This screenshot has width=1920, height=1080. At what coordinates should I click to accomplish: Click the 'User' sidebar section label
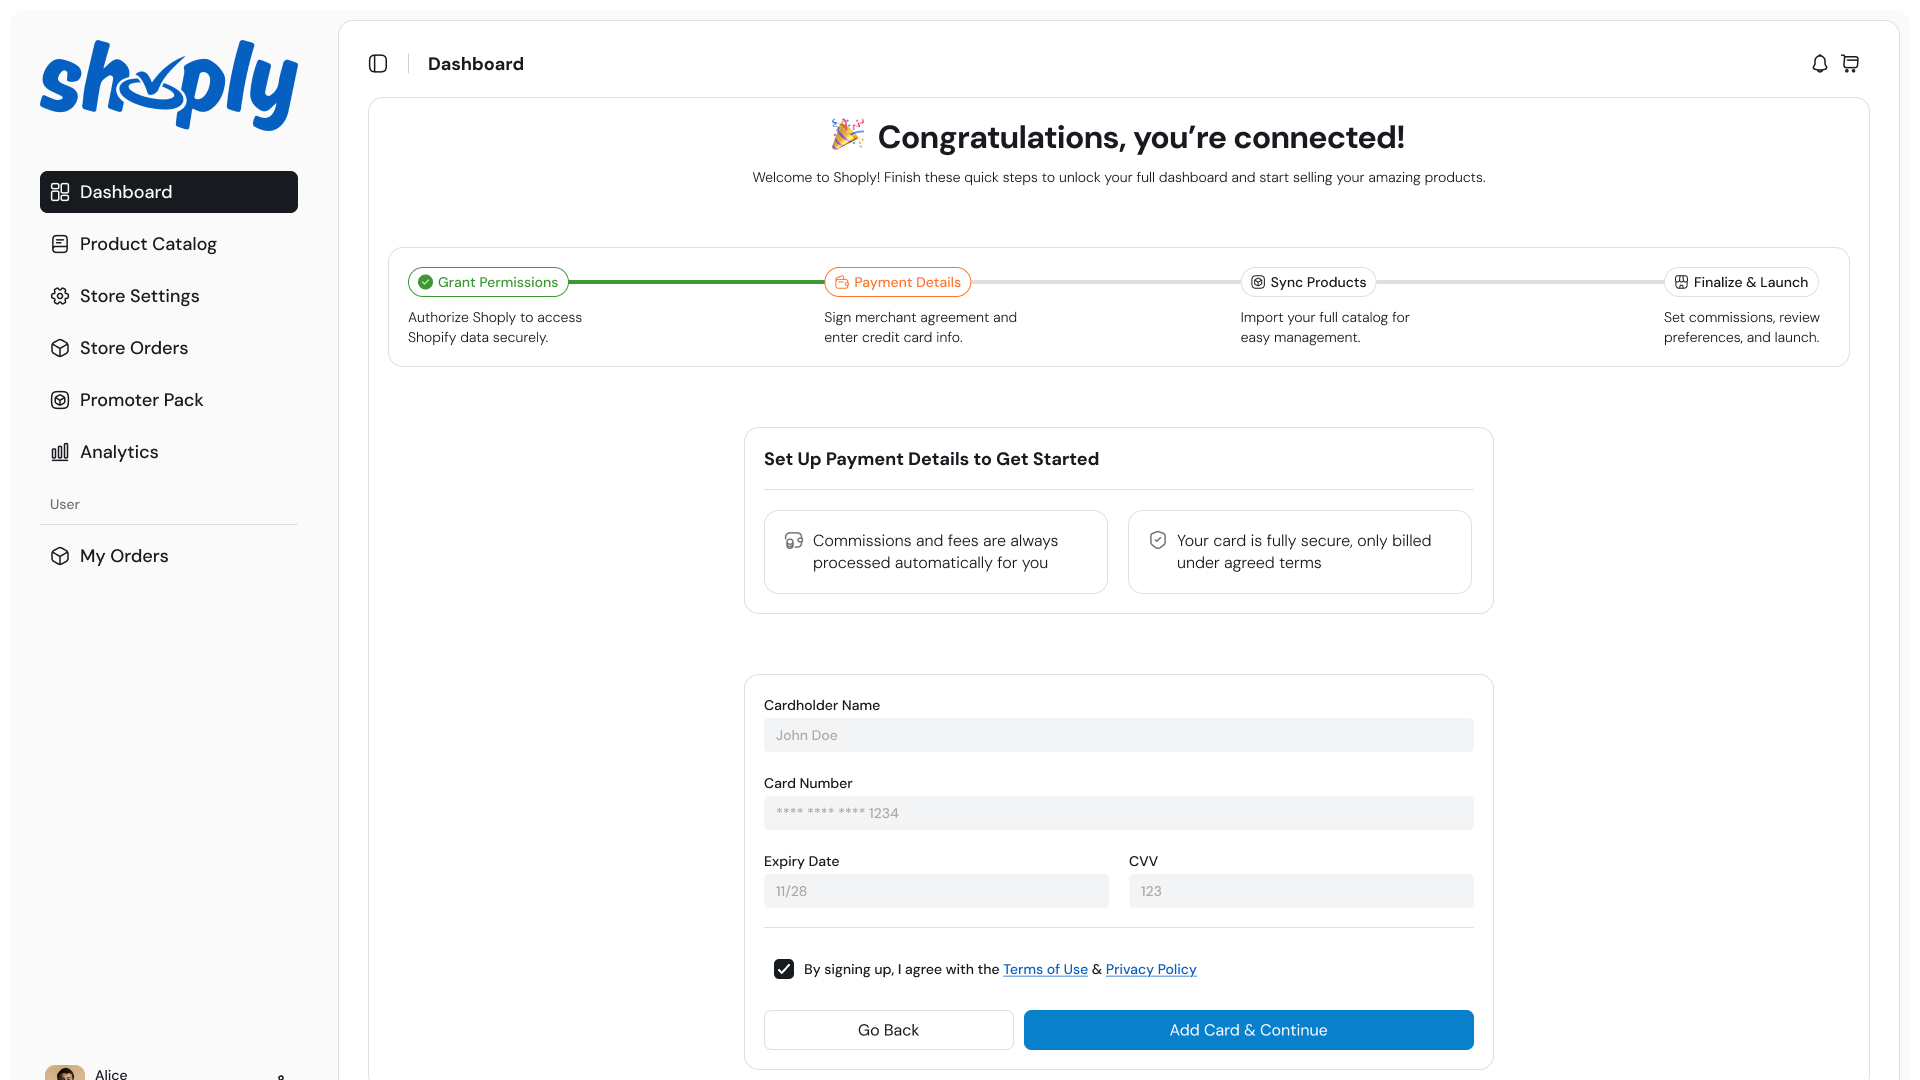[x=65, y=504]
